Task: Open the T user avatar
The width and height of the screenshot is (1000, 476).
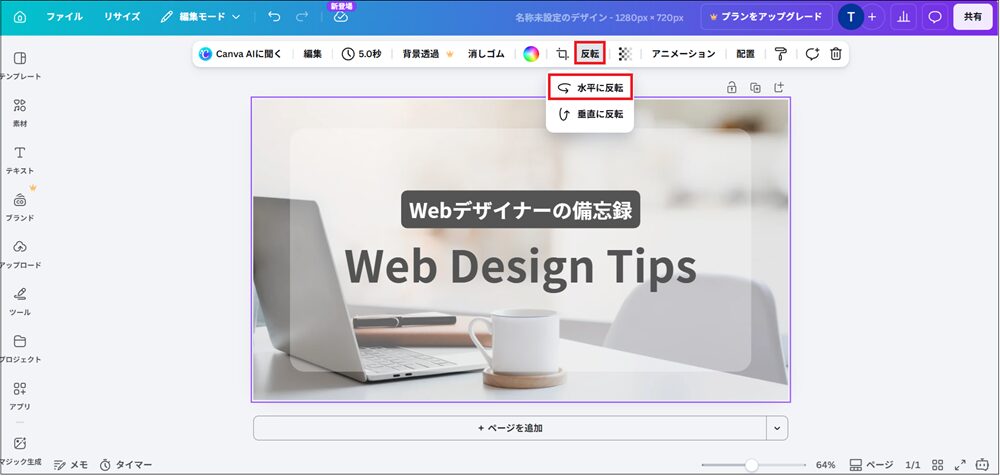Action: [850, 17]
